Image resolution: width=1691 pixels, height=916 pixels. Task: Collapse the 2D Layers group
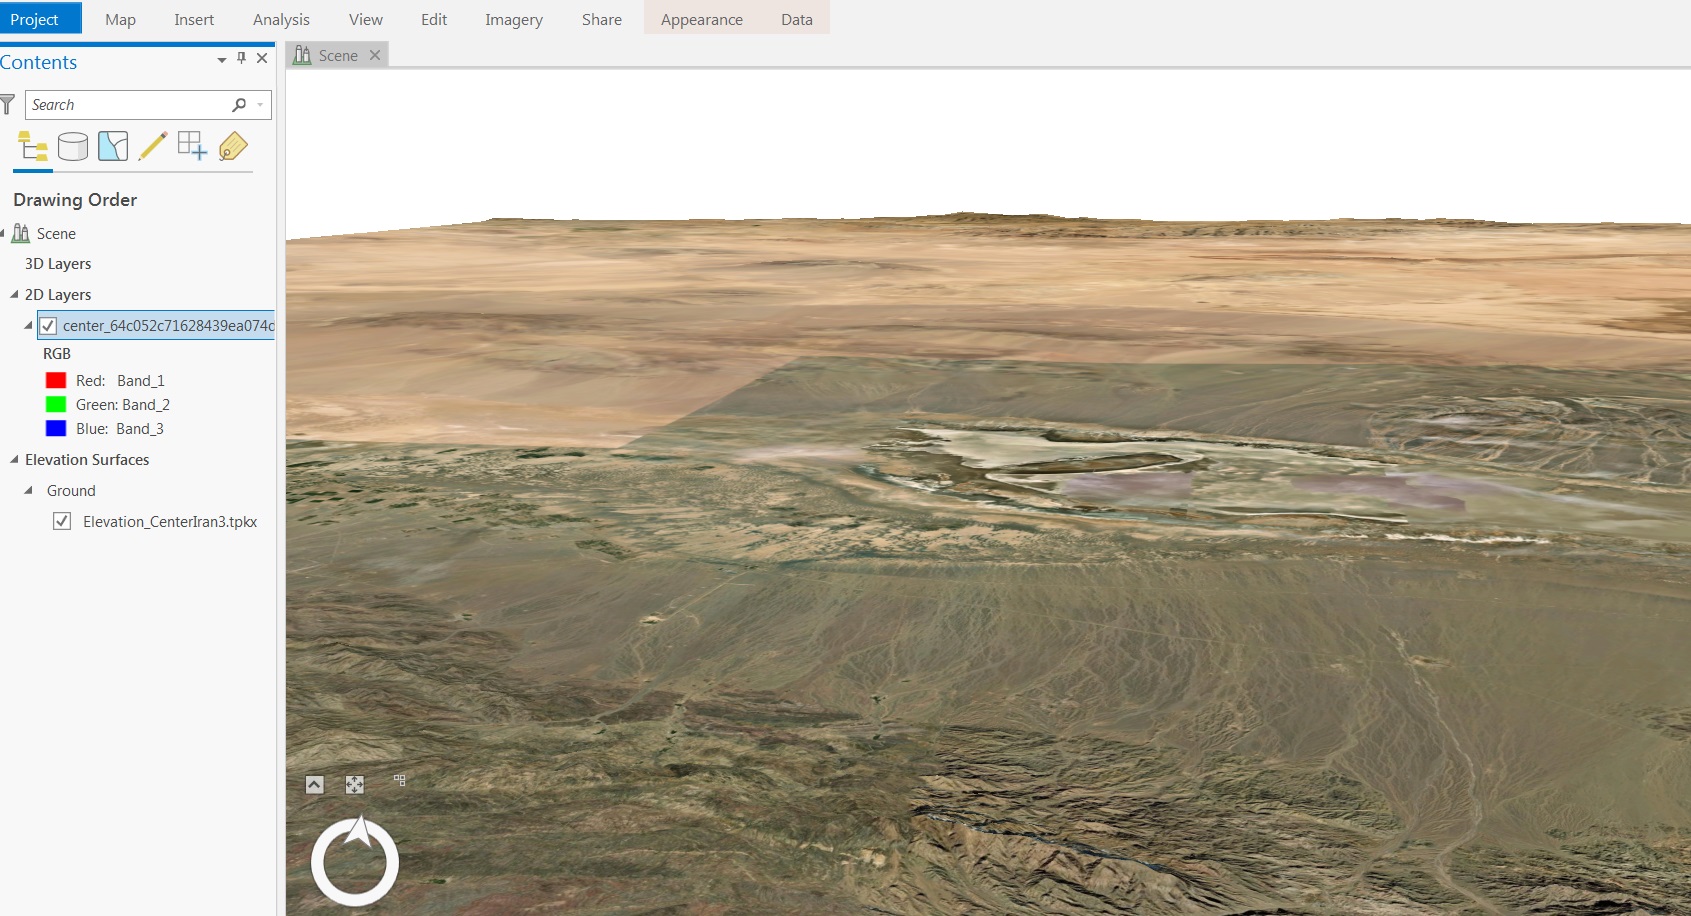coord(14,294)
